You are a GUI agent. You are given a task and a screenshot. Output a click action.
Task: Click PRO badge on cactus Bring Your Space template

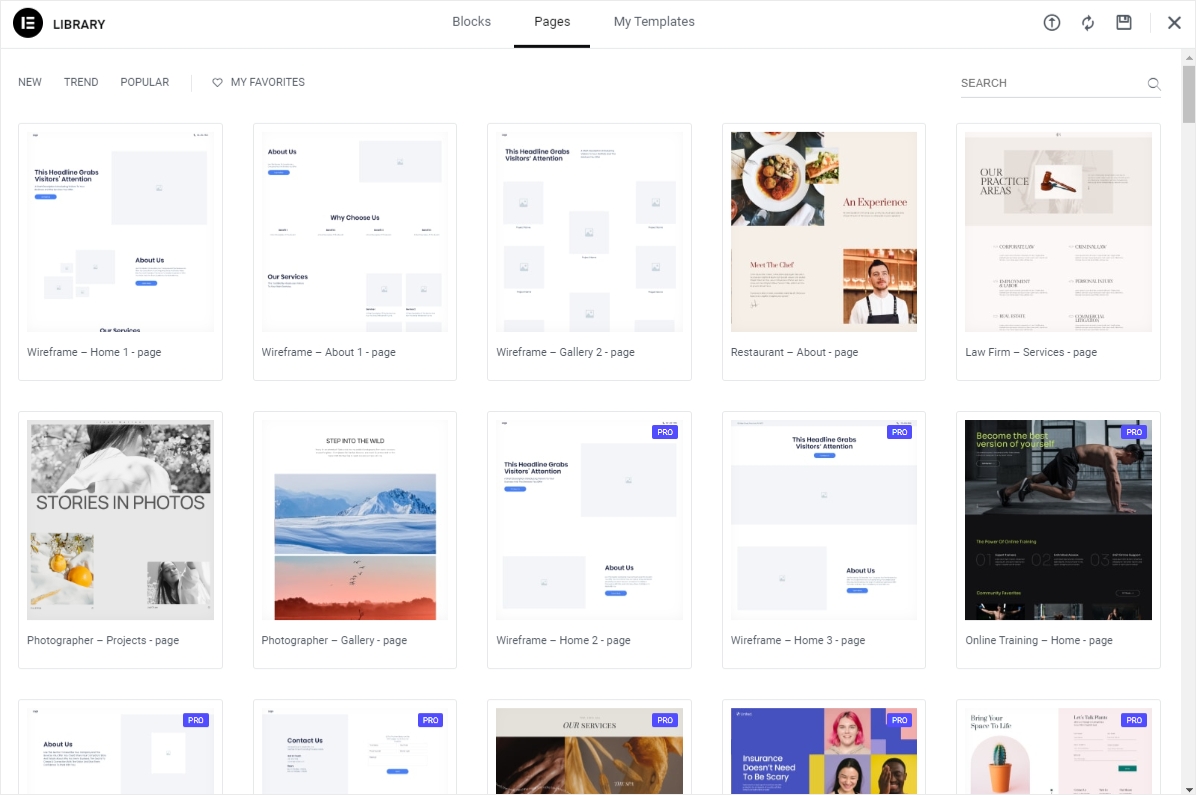[x=1134, y=720]
